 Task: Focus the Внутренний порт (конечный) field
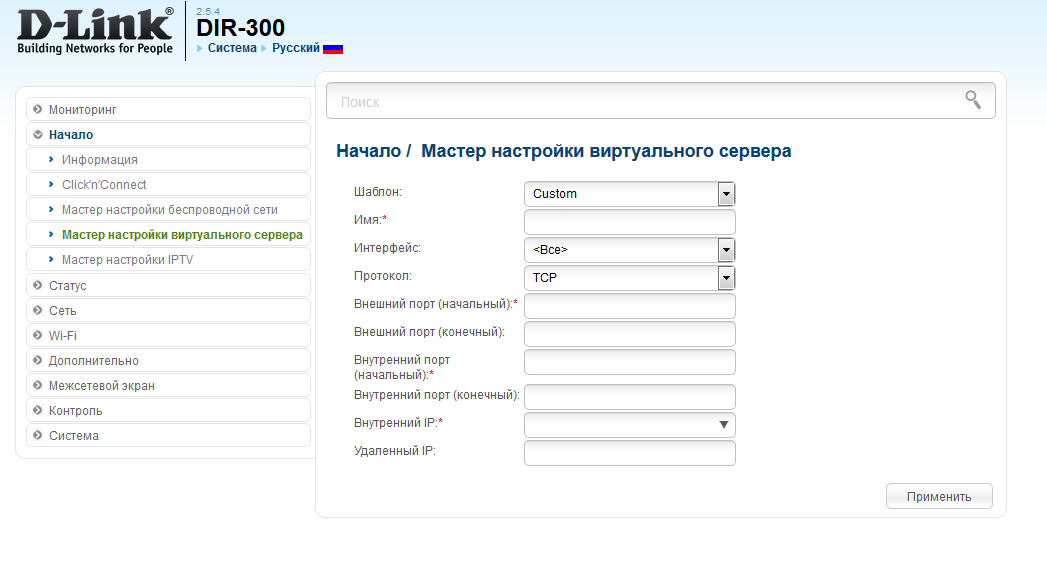pos(630,396)
